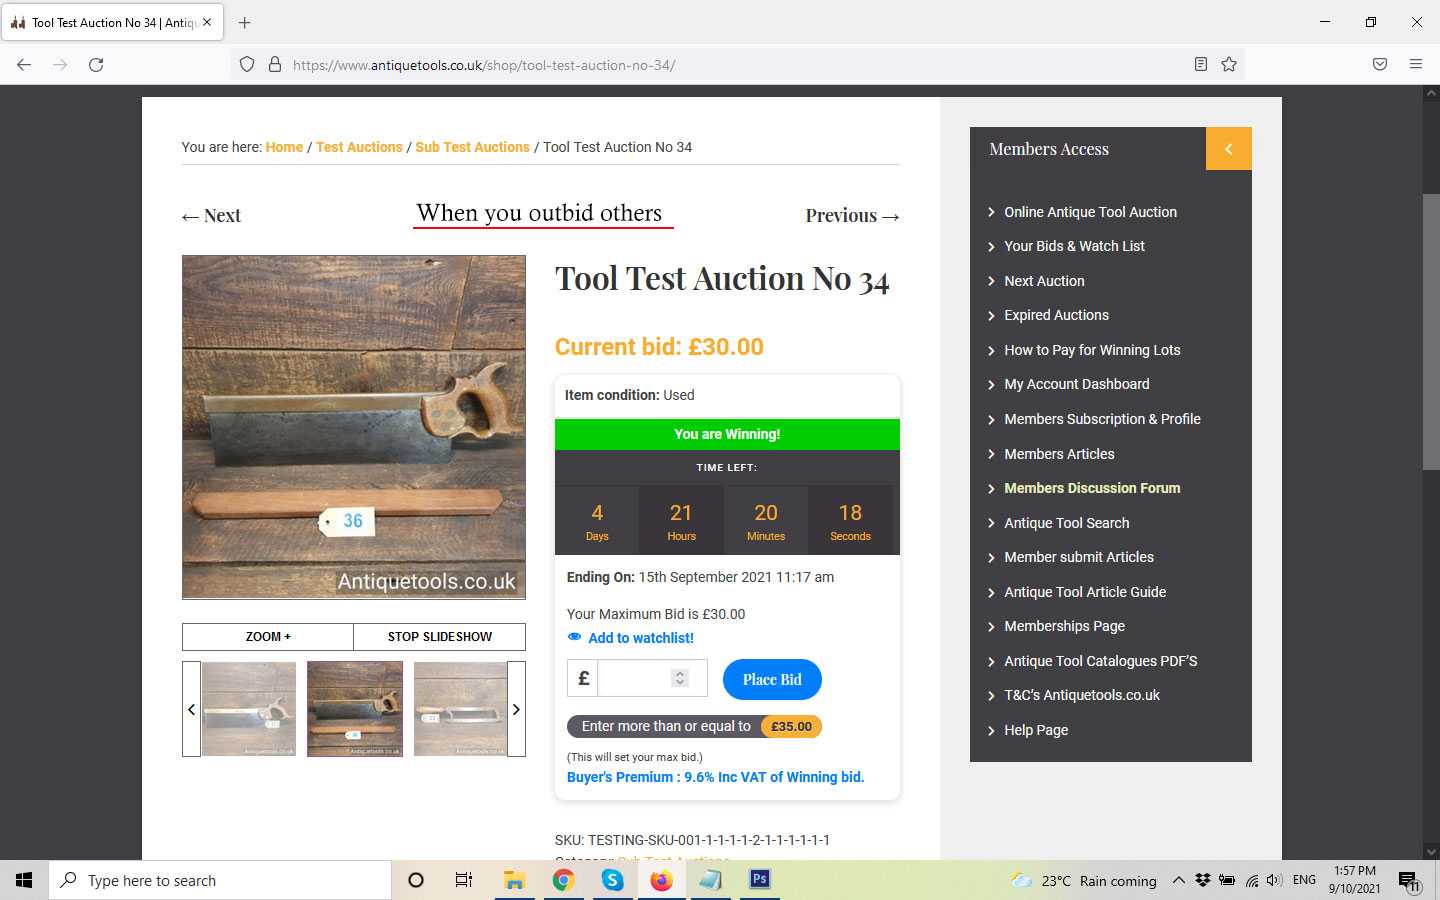This screenshot has height=900, width=1440.
Task: Bookmark this page with the star icon
Action: coord(1229,64)
